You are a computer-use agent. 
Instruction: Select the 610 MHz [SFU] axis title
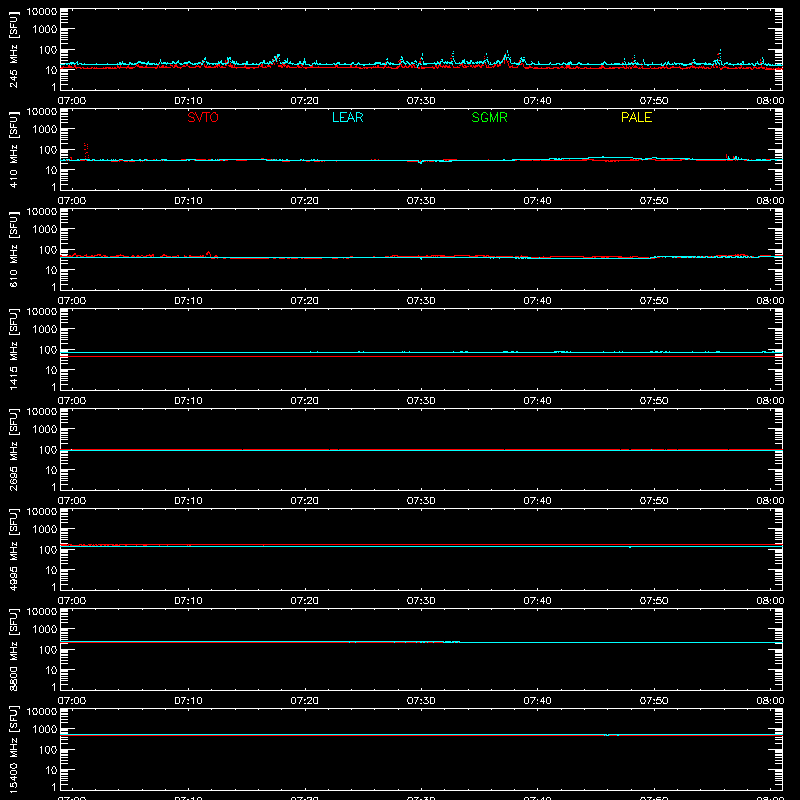click(x=13, y=249)
